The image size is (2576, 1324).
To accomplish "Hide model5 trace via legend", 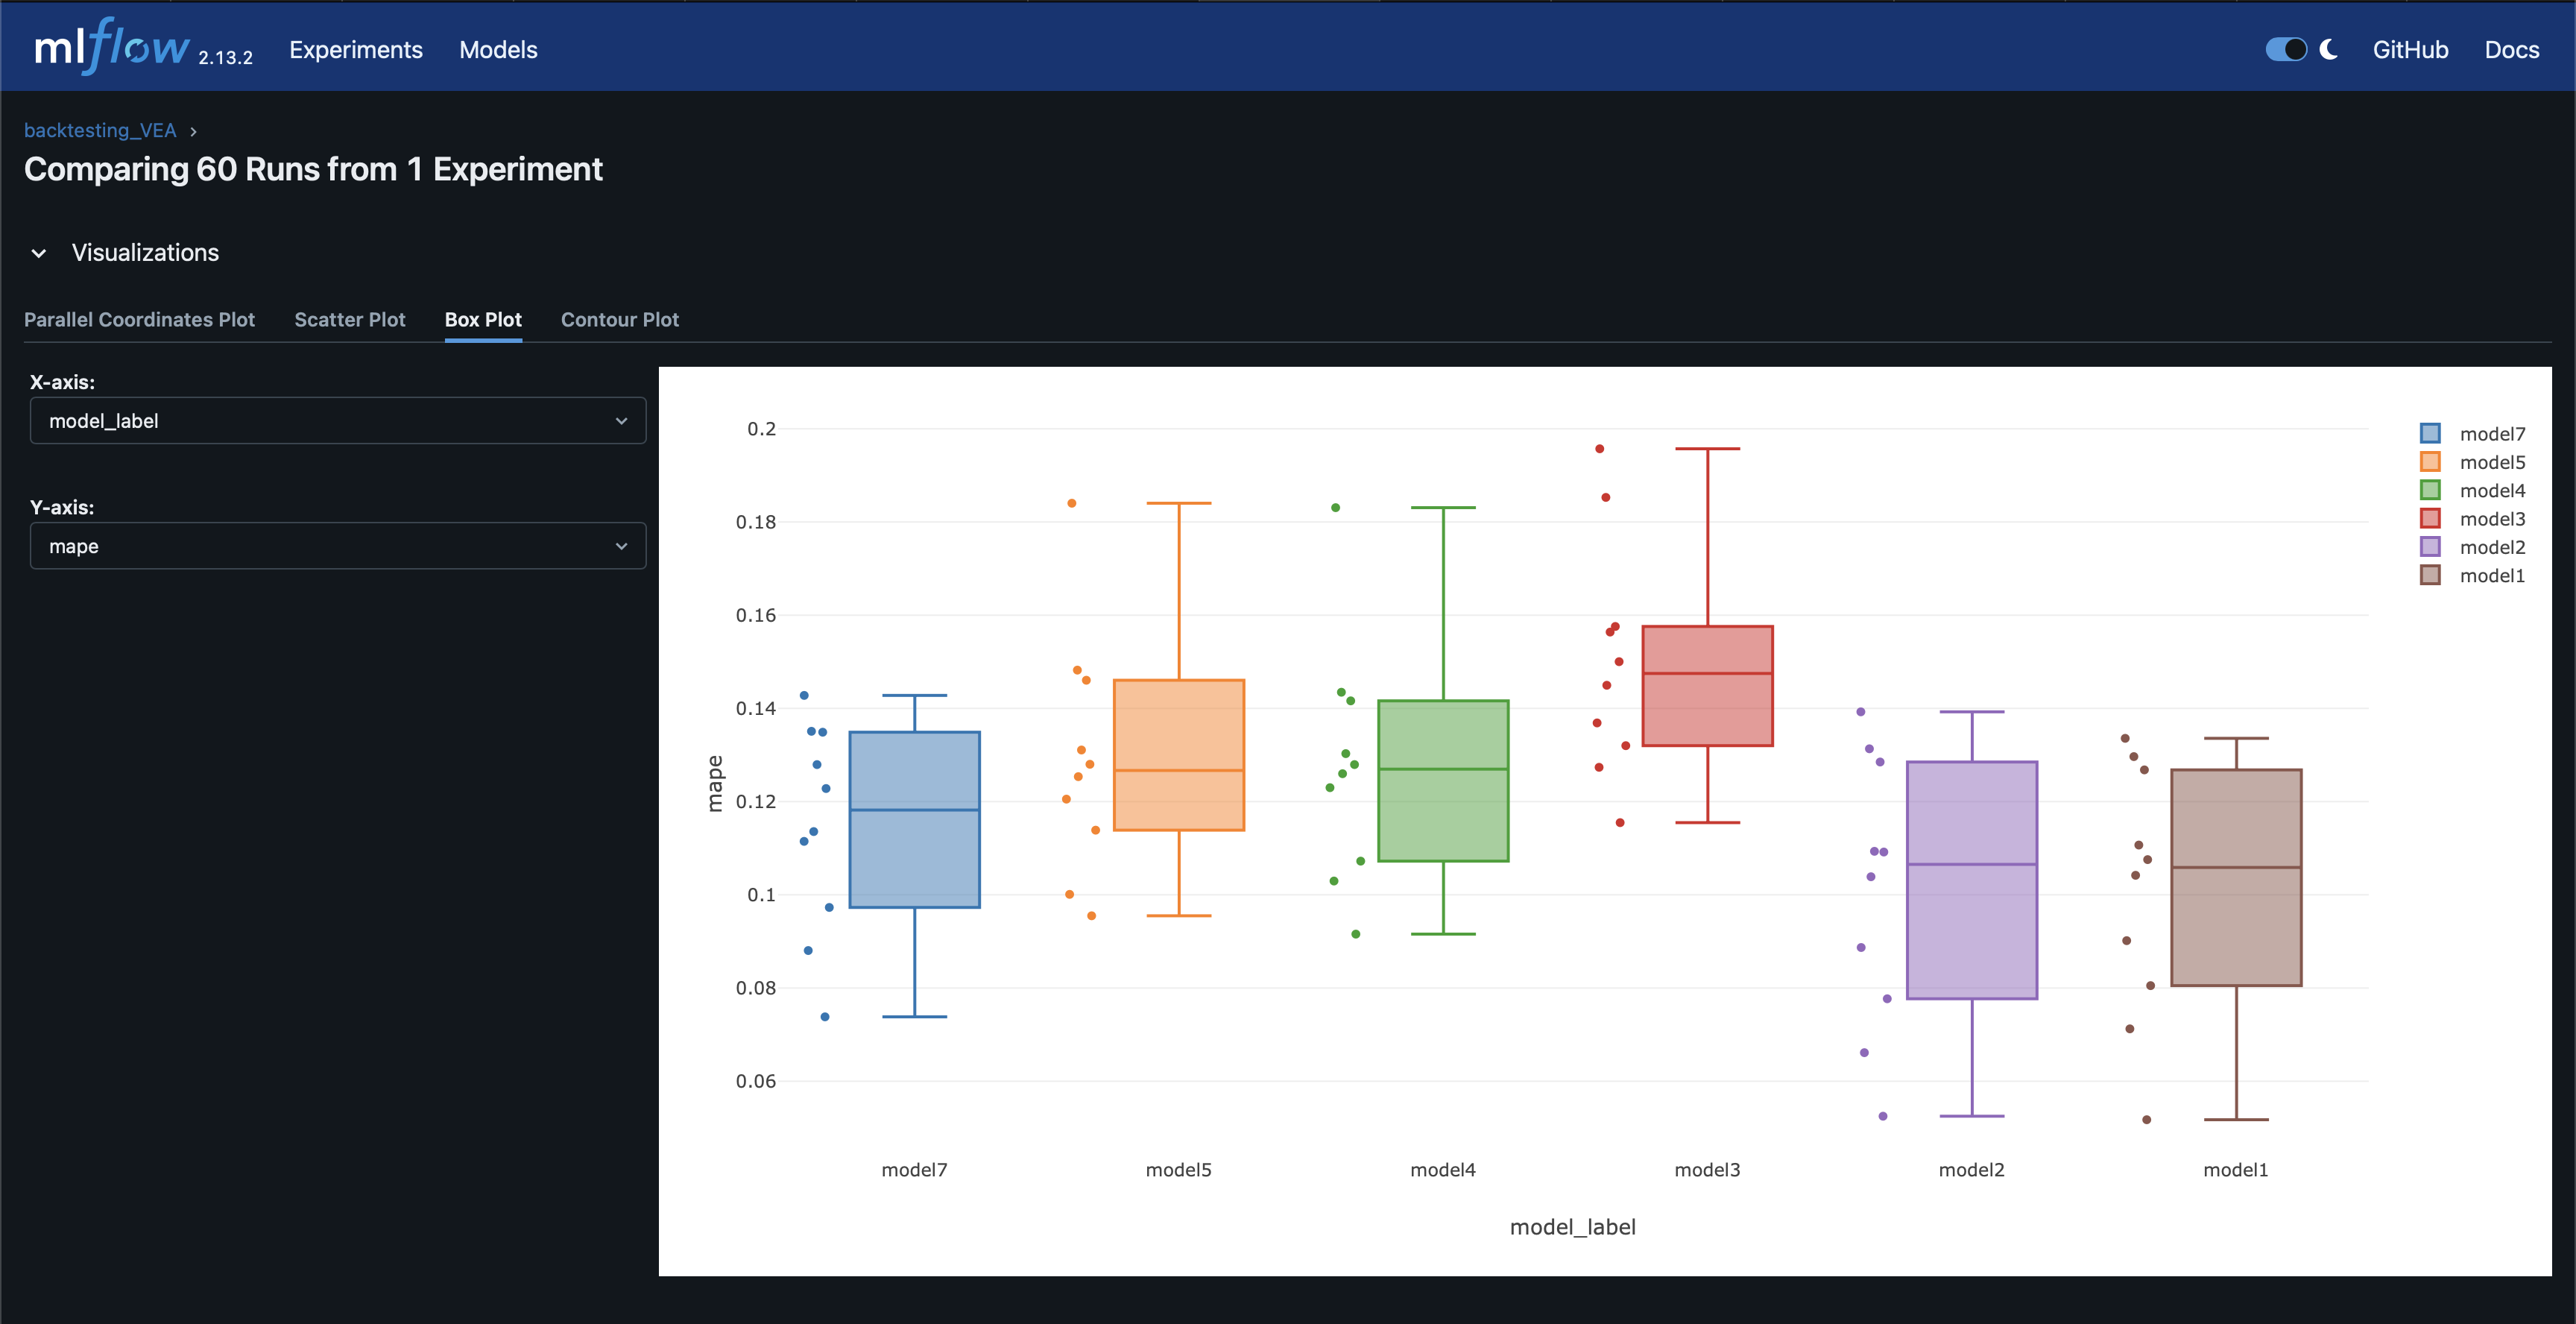I will tap(2490, 462).
